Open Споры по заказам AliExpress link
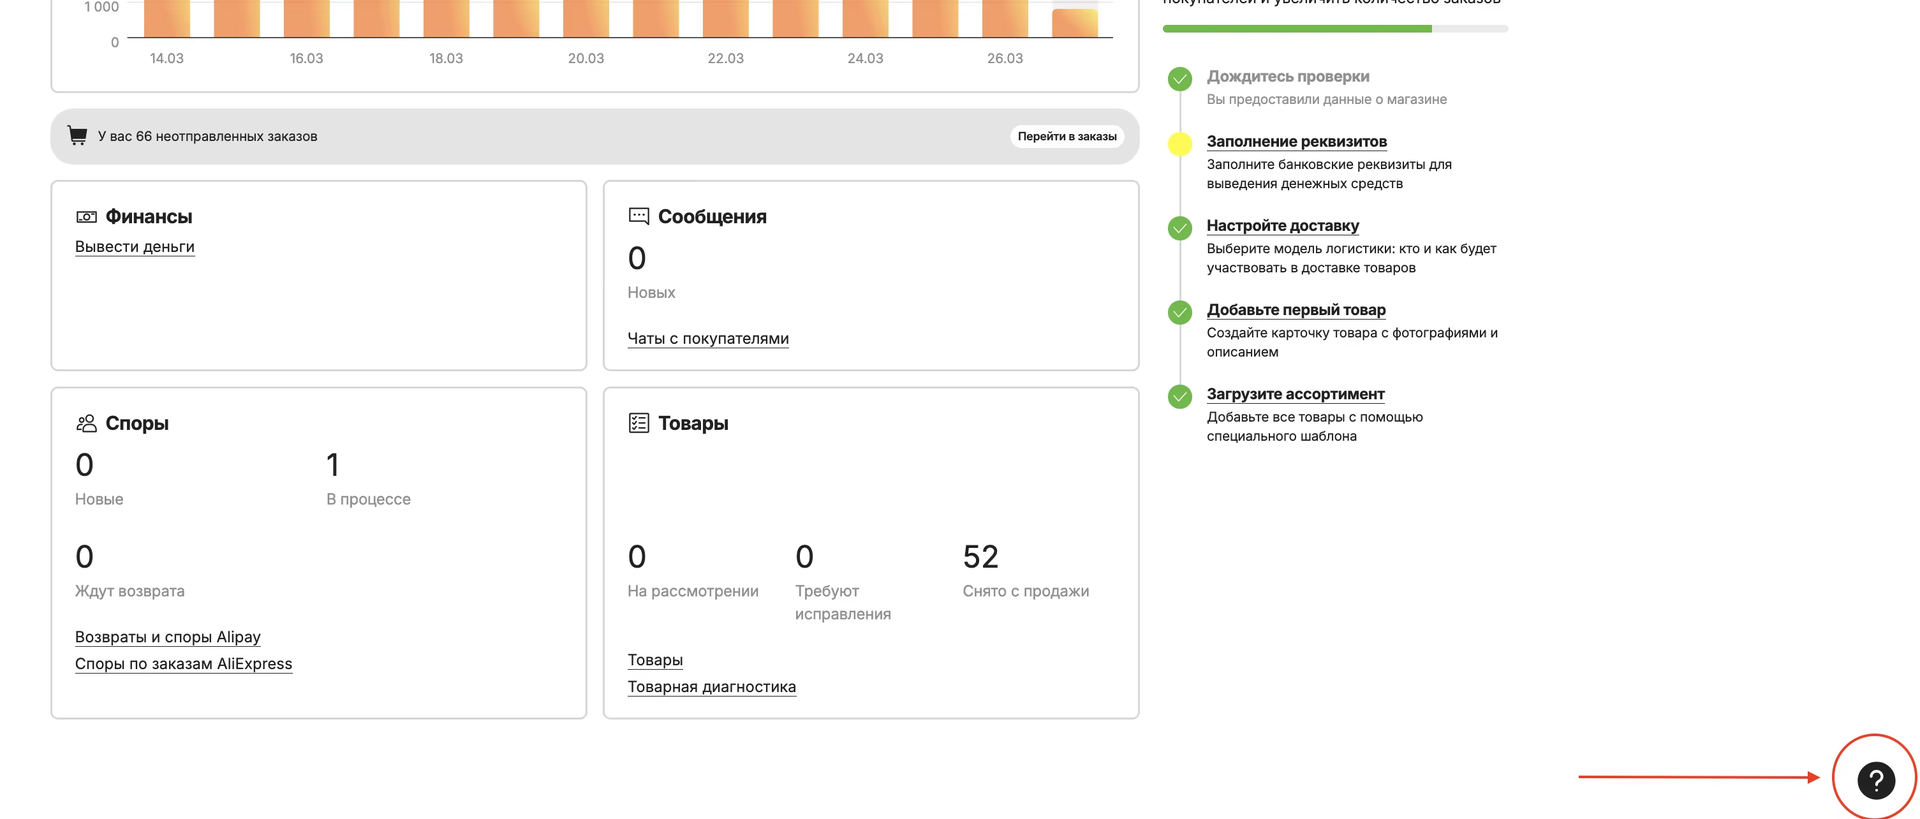The width and height of the screenshot is (1920, 819). click(x=184, y=664)
